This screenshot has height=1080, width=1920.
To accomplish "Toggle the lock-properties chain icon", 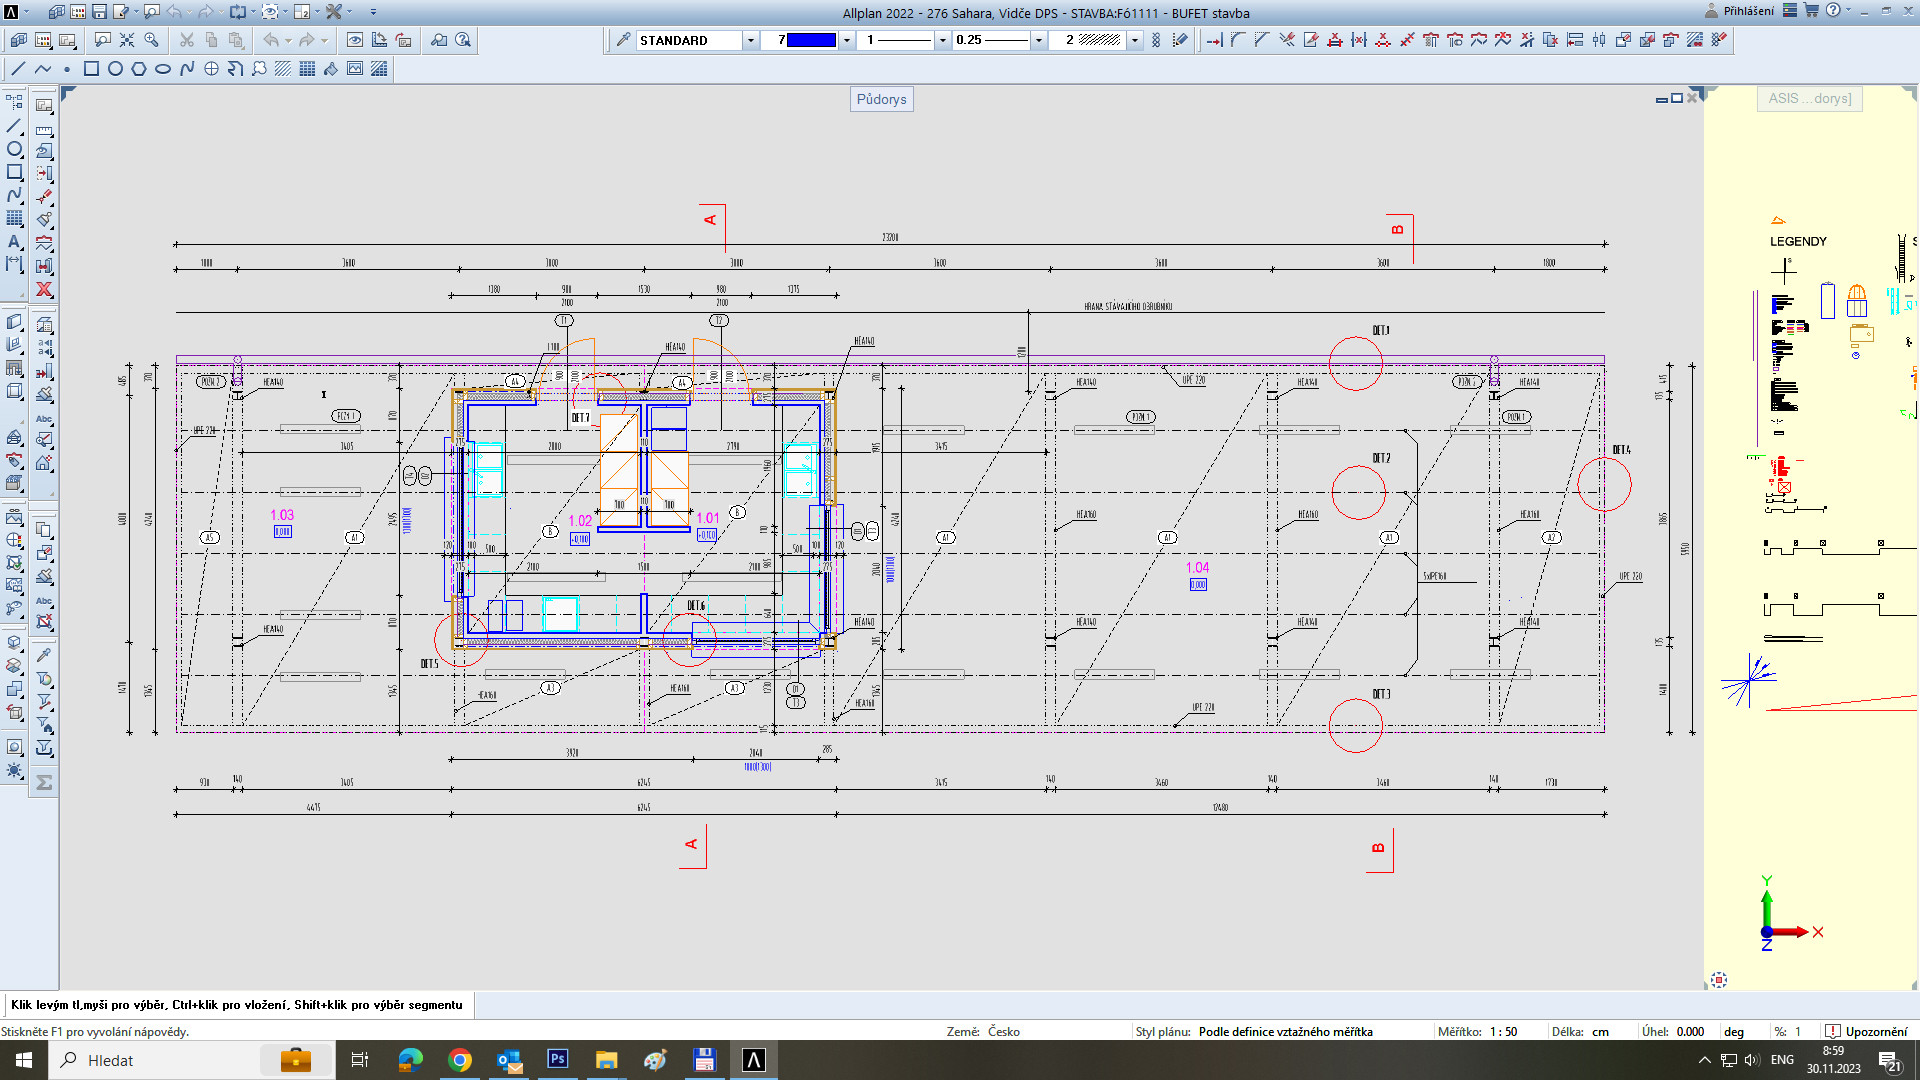I will click(1156, 40).
